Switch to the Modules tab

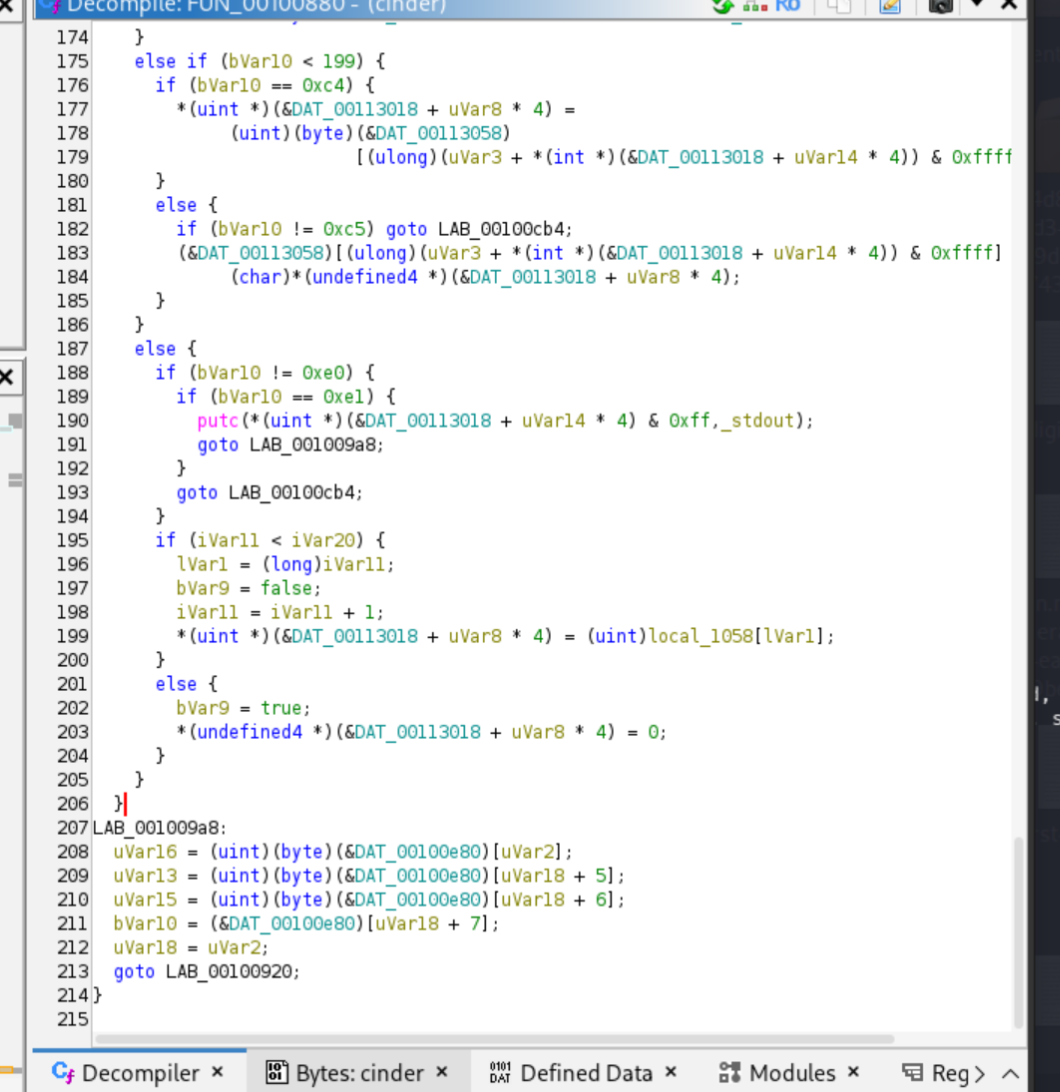(792, 1073)
